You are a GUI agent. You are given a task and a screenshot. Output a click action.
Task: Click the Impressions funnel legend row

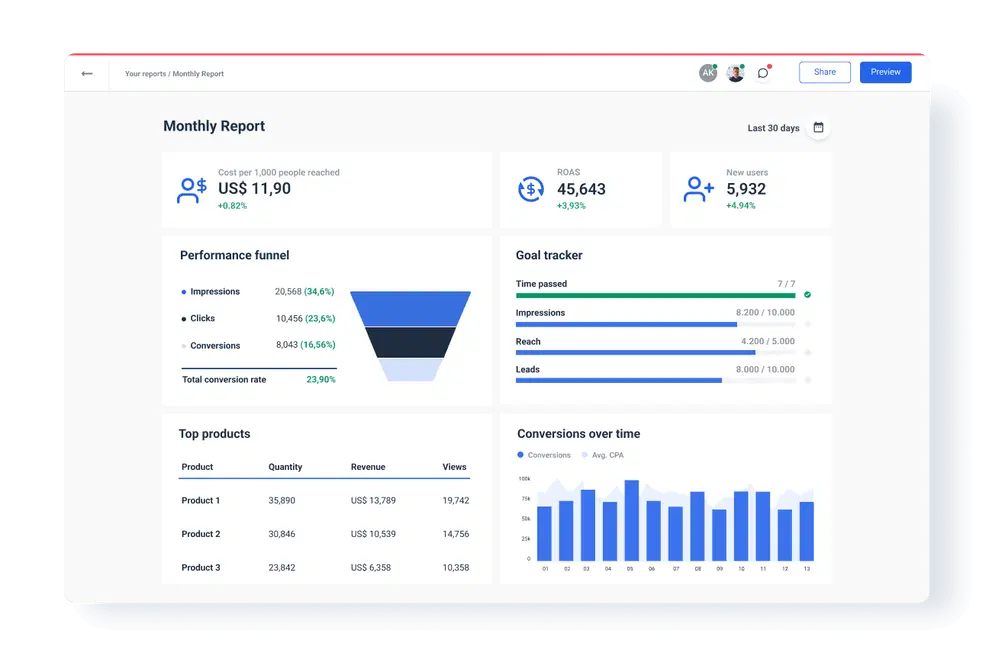(x=258, y=292)
